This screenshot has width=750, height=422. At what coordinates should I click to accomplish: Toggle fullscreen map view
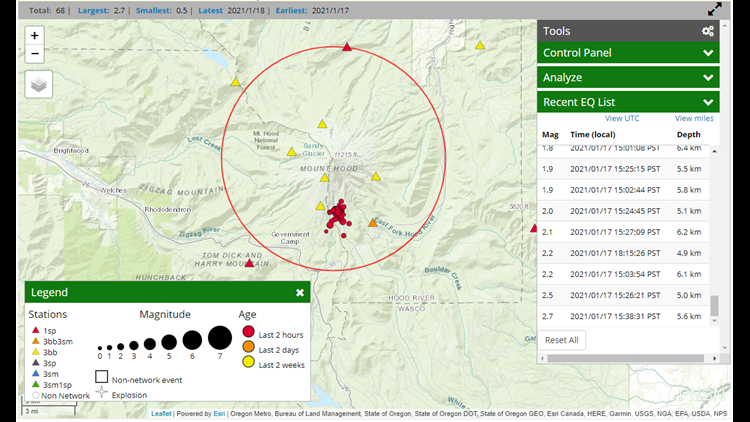point(715,9)
